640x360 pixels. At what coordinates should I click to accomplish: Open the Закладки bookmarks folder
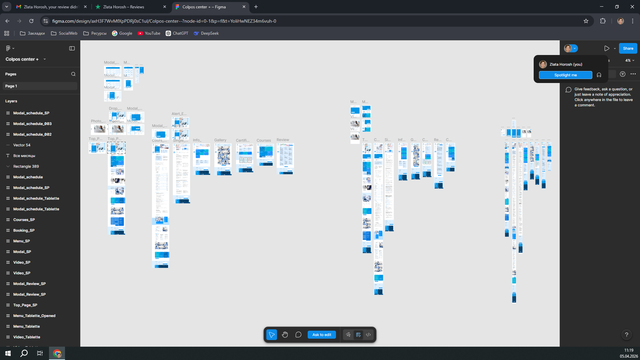pos(32,33)
